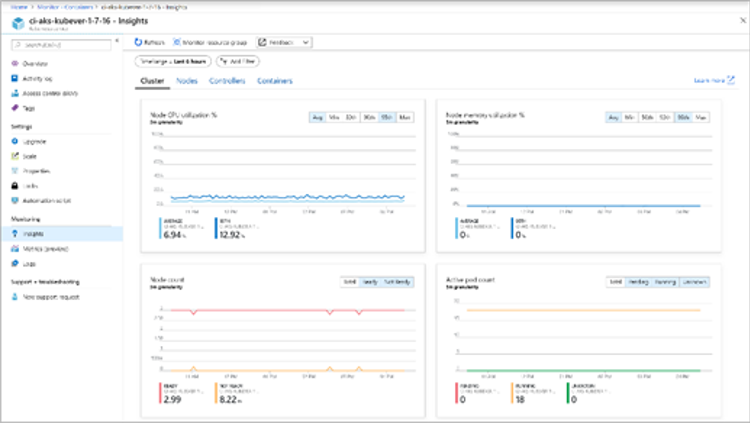
Task: Toggle 50th in Node memory utilization chart
Action: click(647, 117)
